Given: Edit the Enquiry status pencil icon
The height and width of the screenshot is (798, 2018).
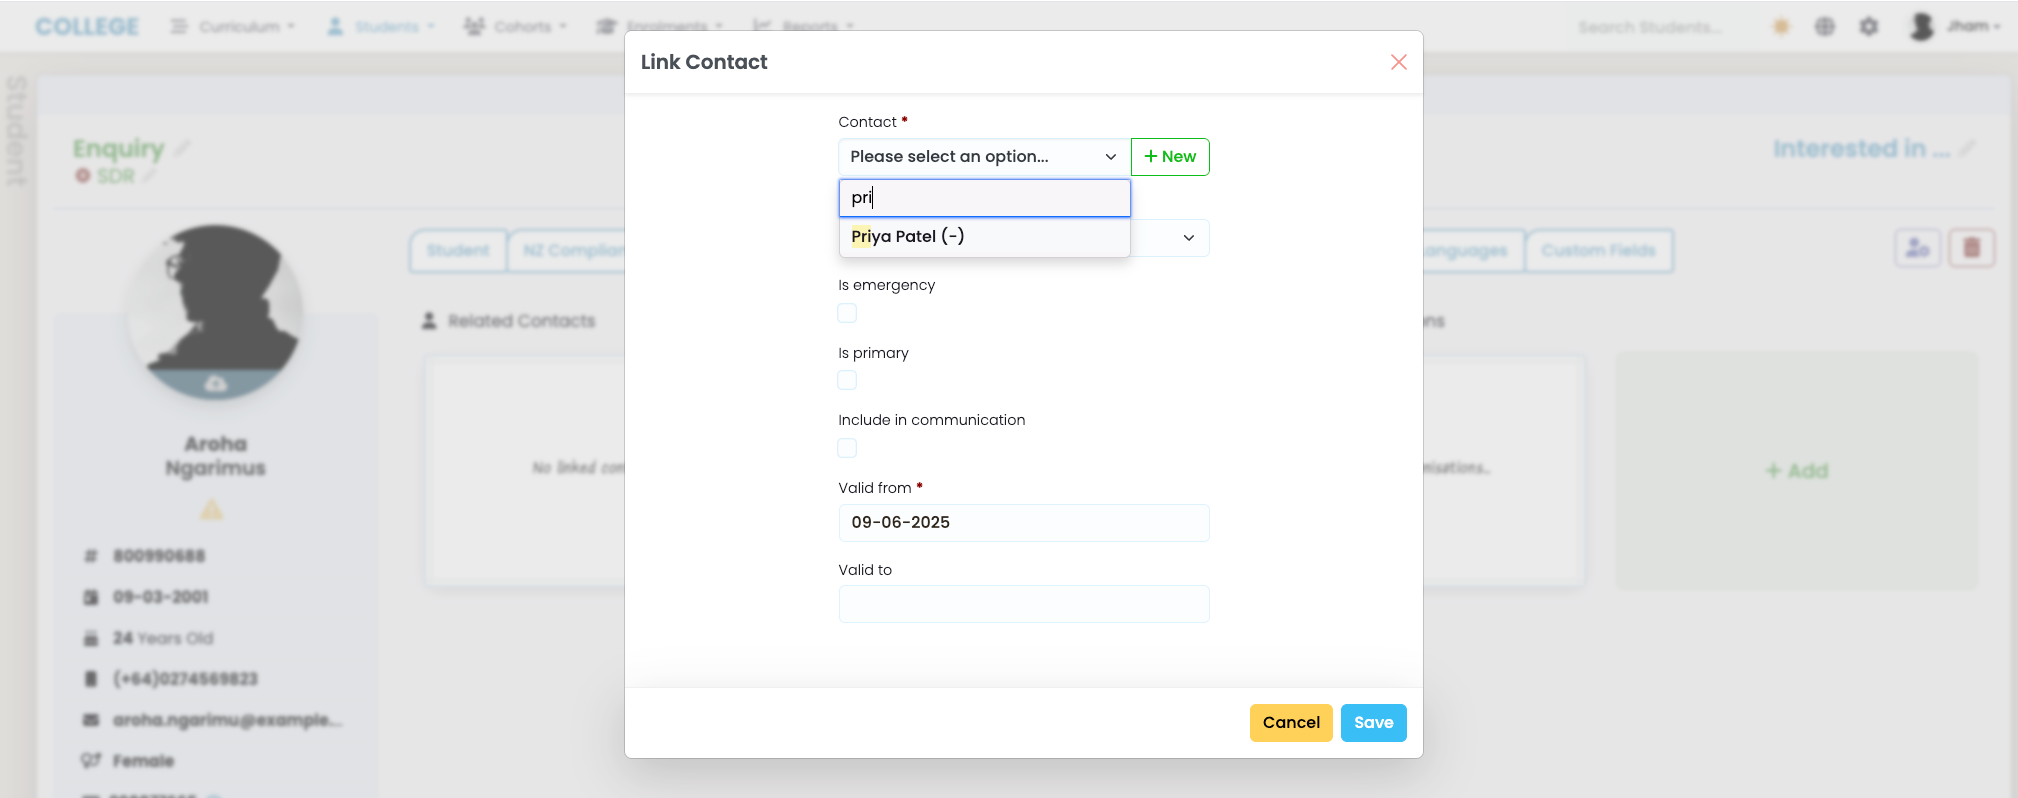Looking at the screenshot, I should point(182,148).
